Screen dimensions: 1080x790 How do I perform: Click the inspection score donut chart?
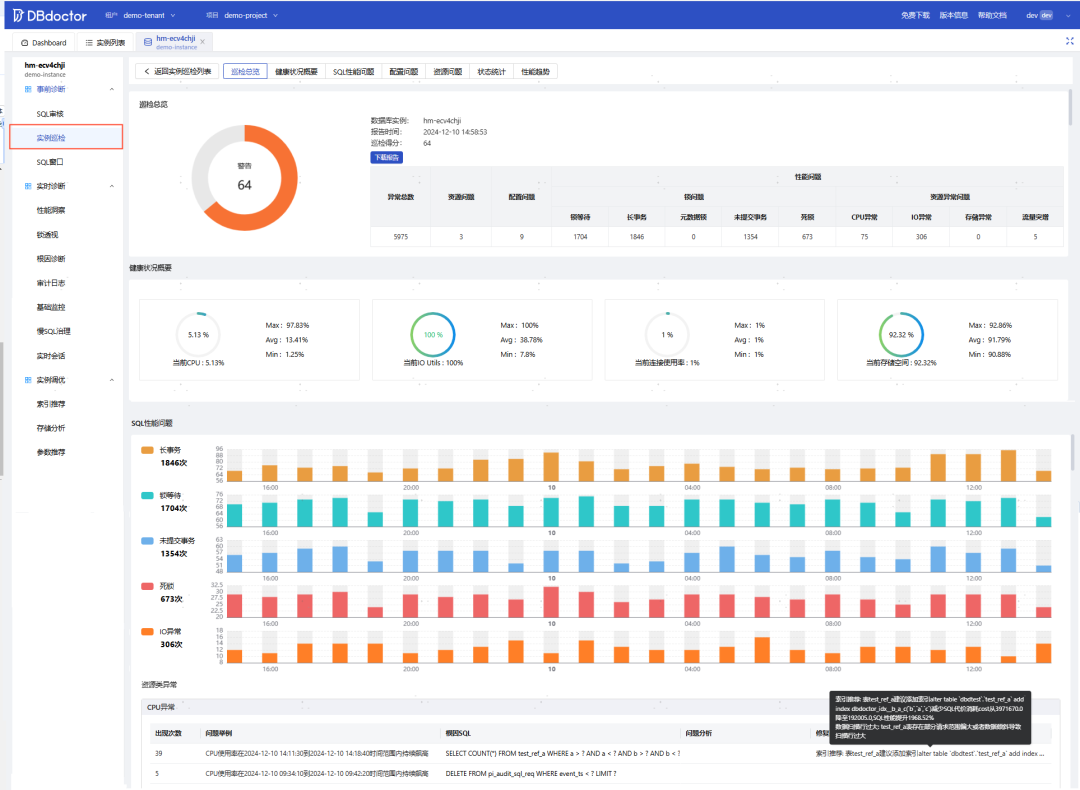[x=245, y=178]
